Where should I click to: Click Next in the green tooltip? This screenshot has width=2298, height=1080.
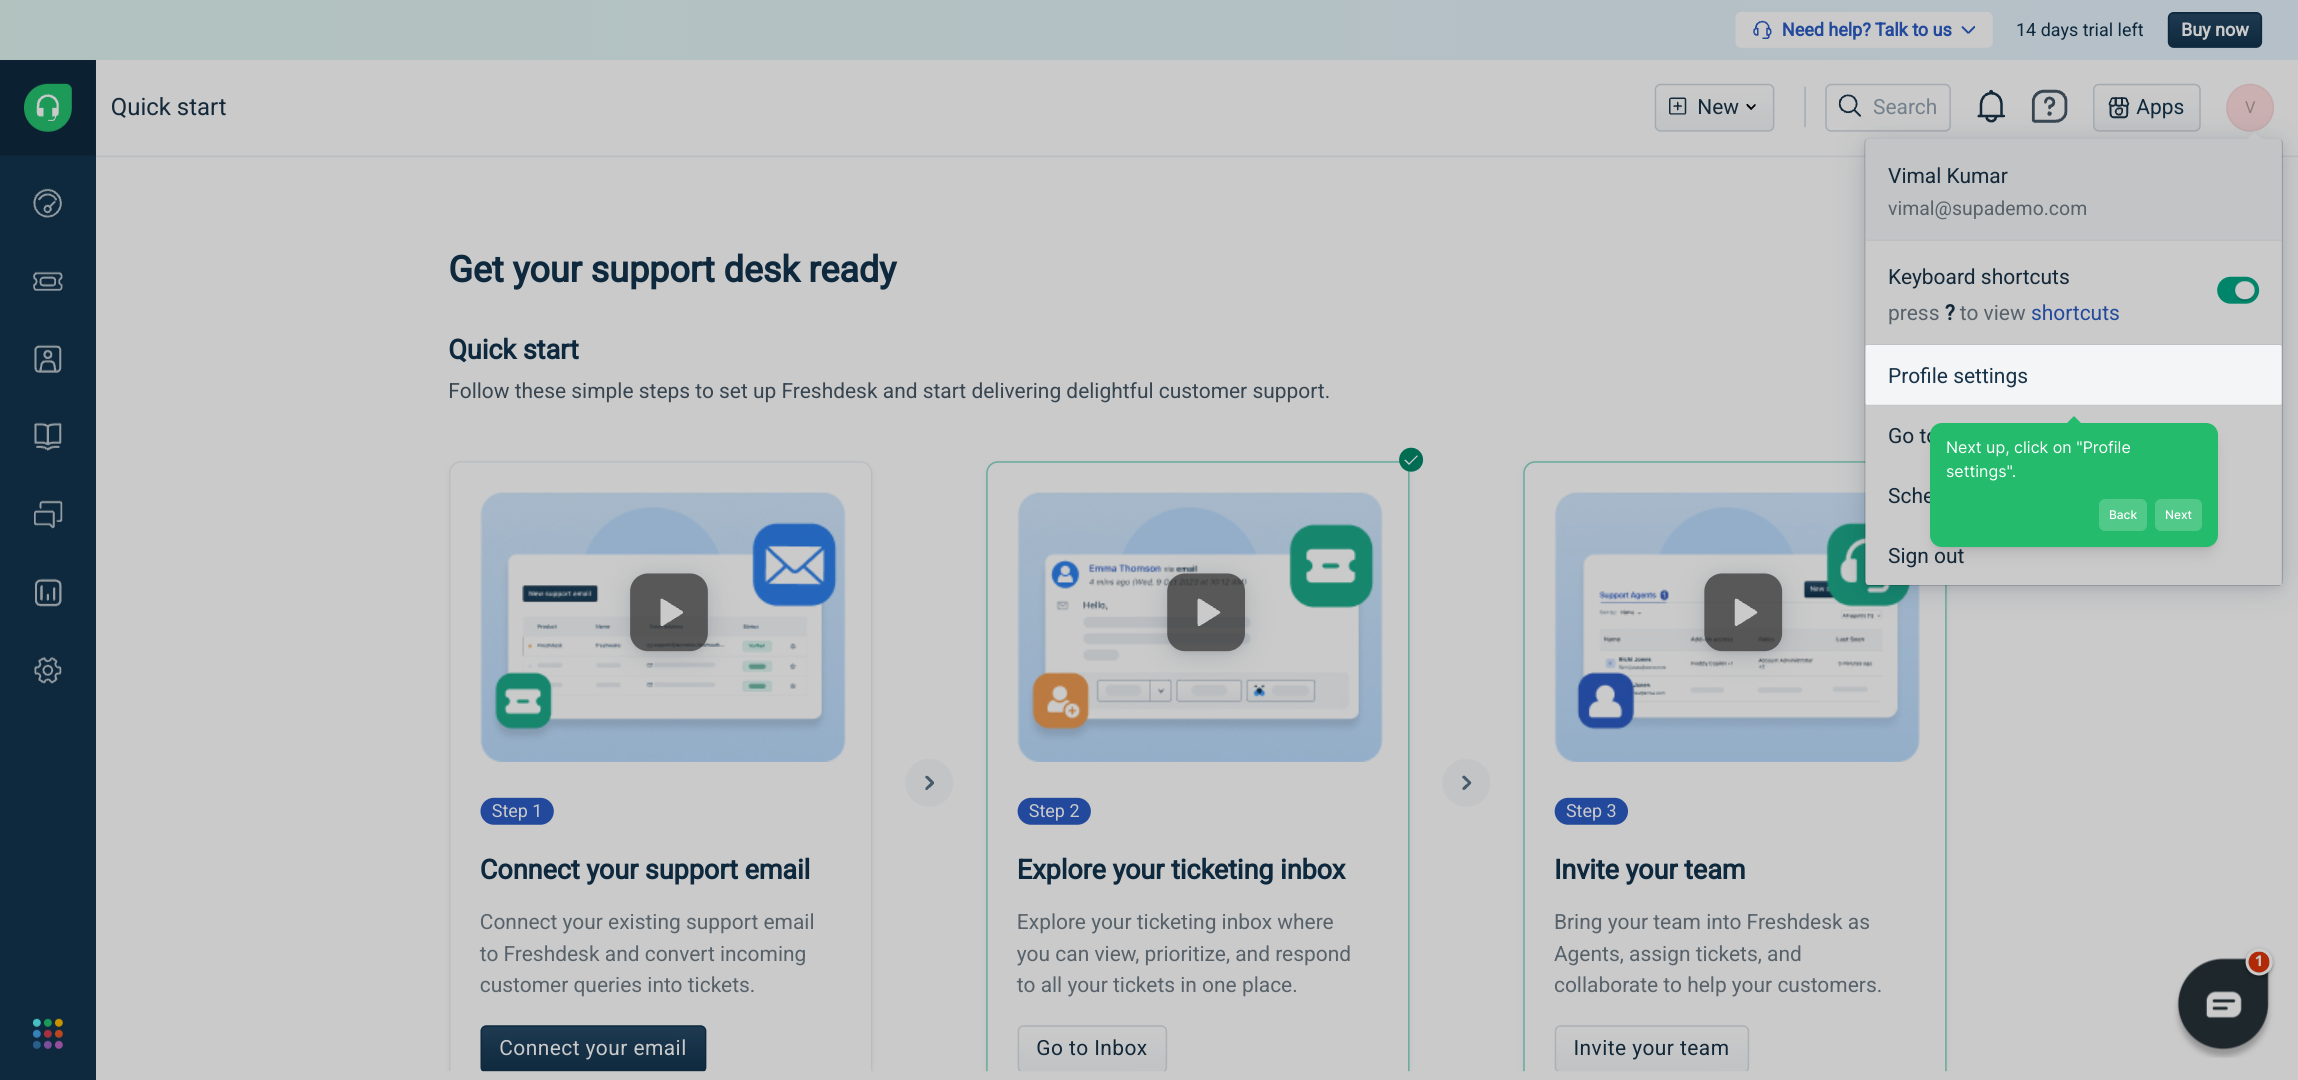click(2177, 515)
